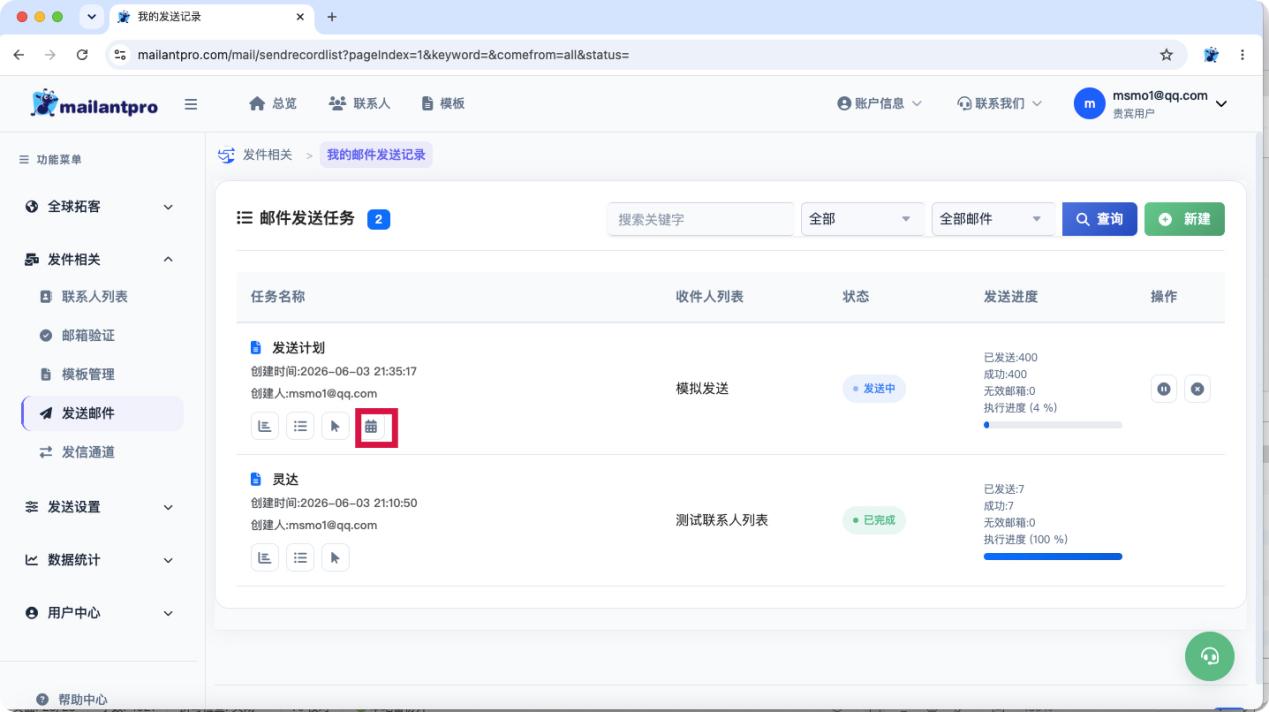Go to 联系人 in top navigation
This screenshot has width=1269, height=712.
click(360, 104)
